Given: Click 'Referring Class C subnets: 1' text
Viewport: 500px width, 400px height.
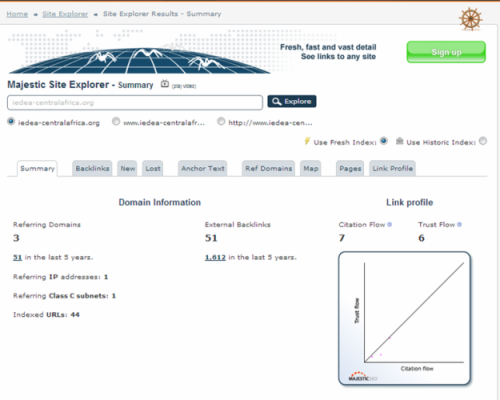Looking at the screenshot, I should (x=64, y=296).
